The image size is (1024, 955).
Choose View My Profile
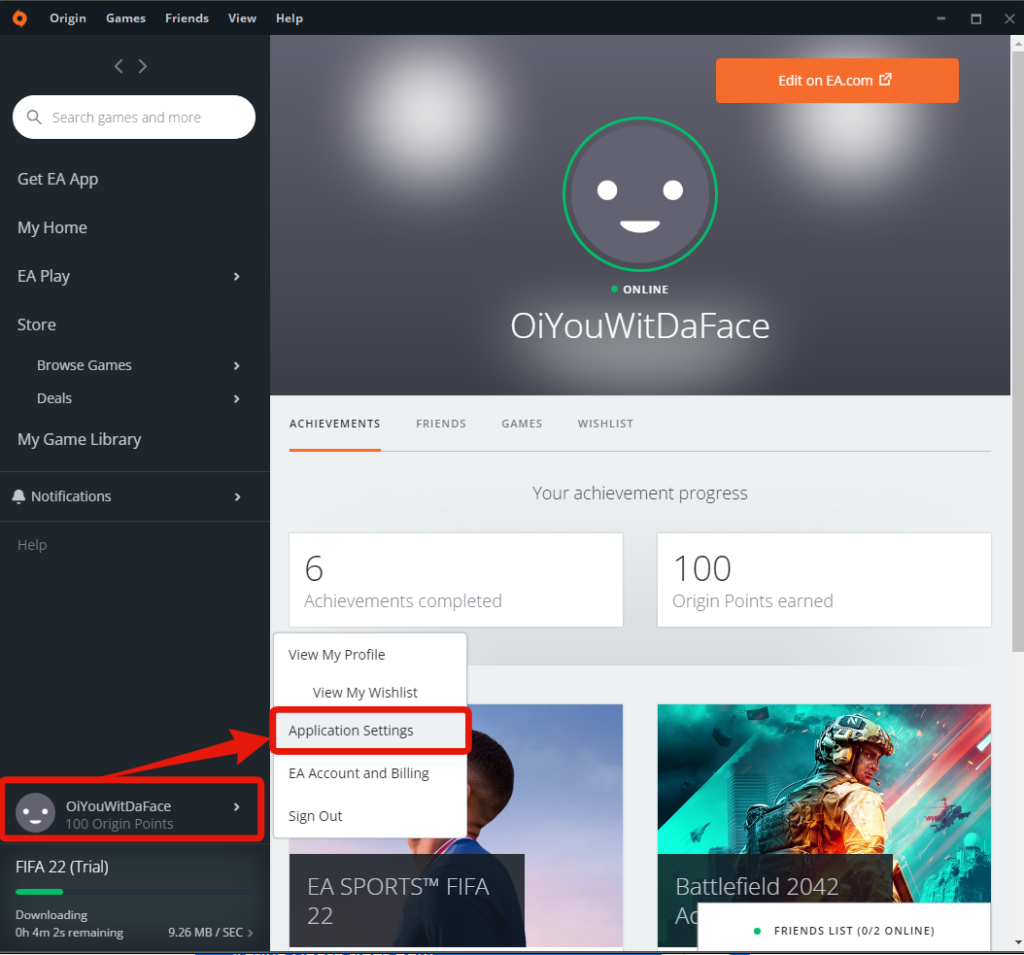337,655
